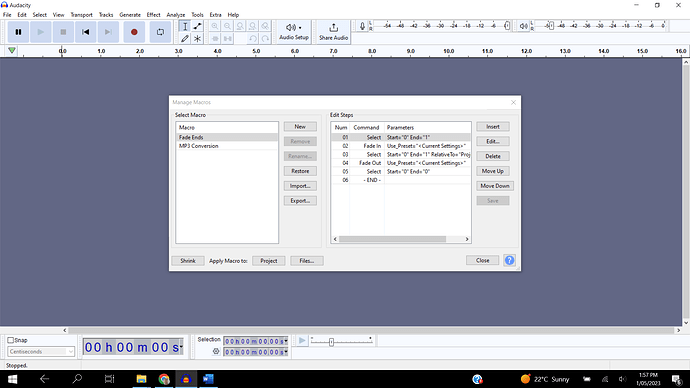Click the Share Audio button
This screenshot has width=690, height=388.
pos(334,32)
